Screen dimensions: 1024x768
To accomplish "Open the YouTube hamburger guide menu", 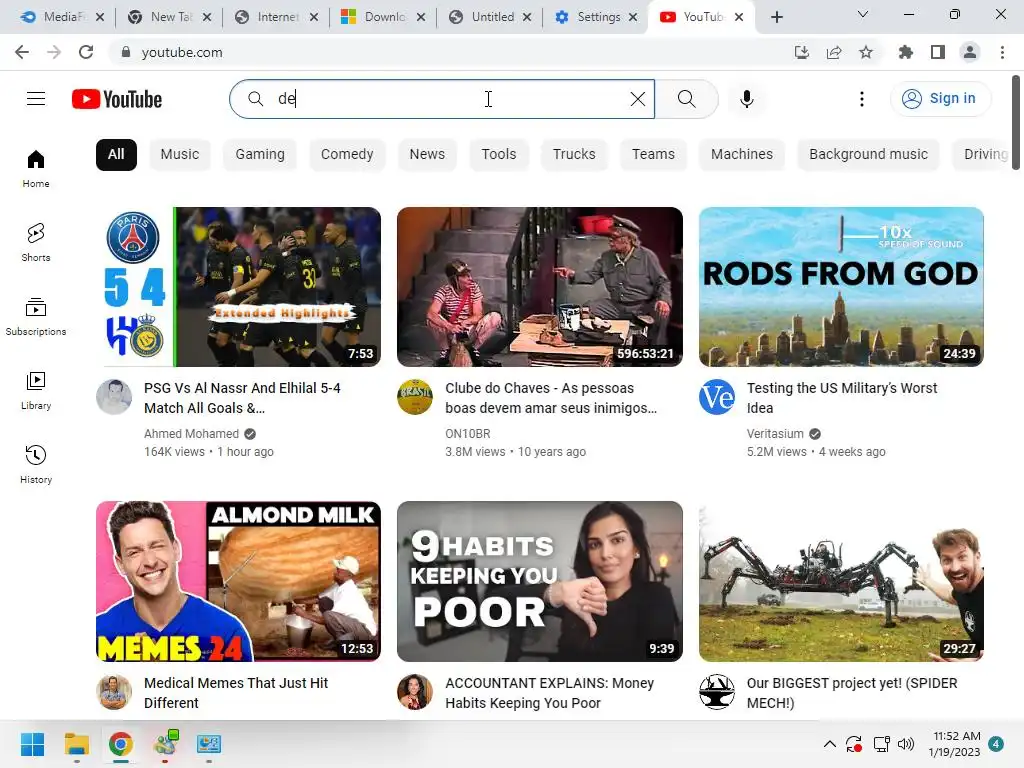I will pos(36,99).
